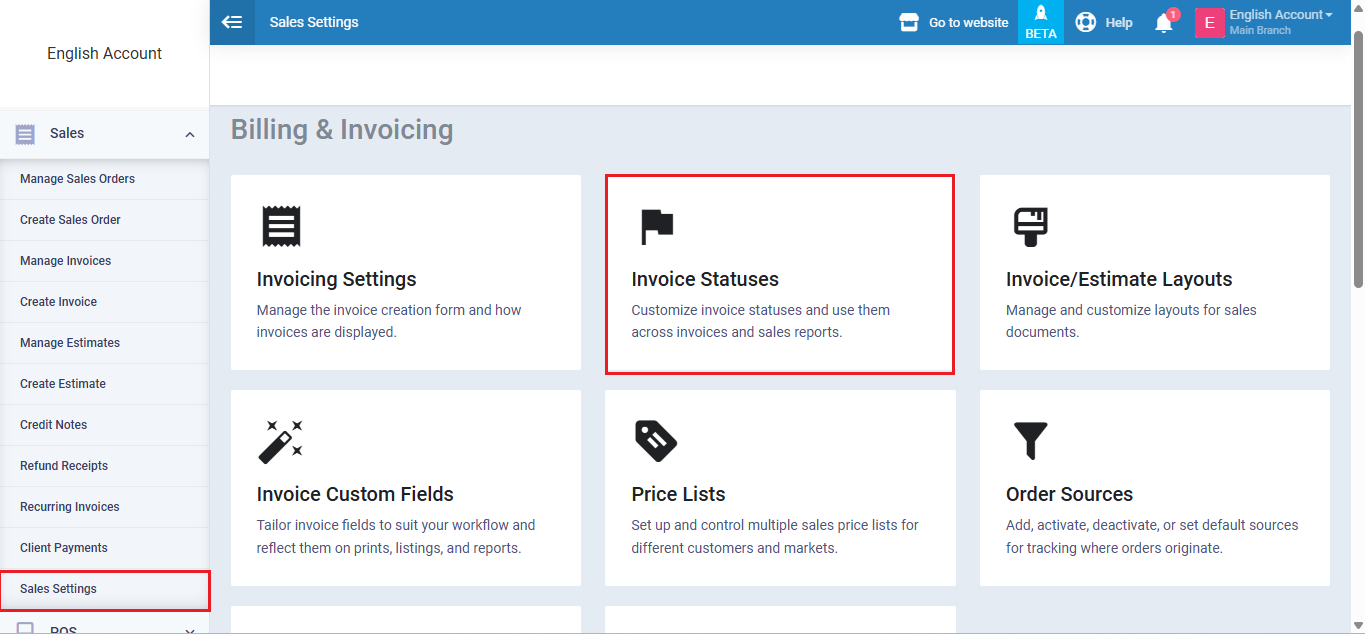
Task: Open the notifications bell
Action: pos(1163,23)
